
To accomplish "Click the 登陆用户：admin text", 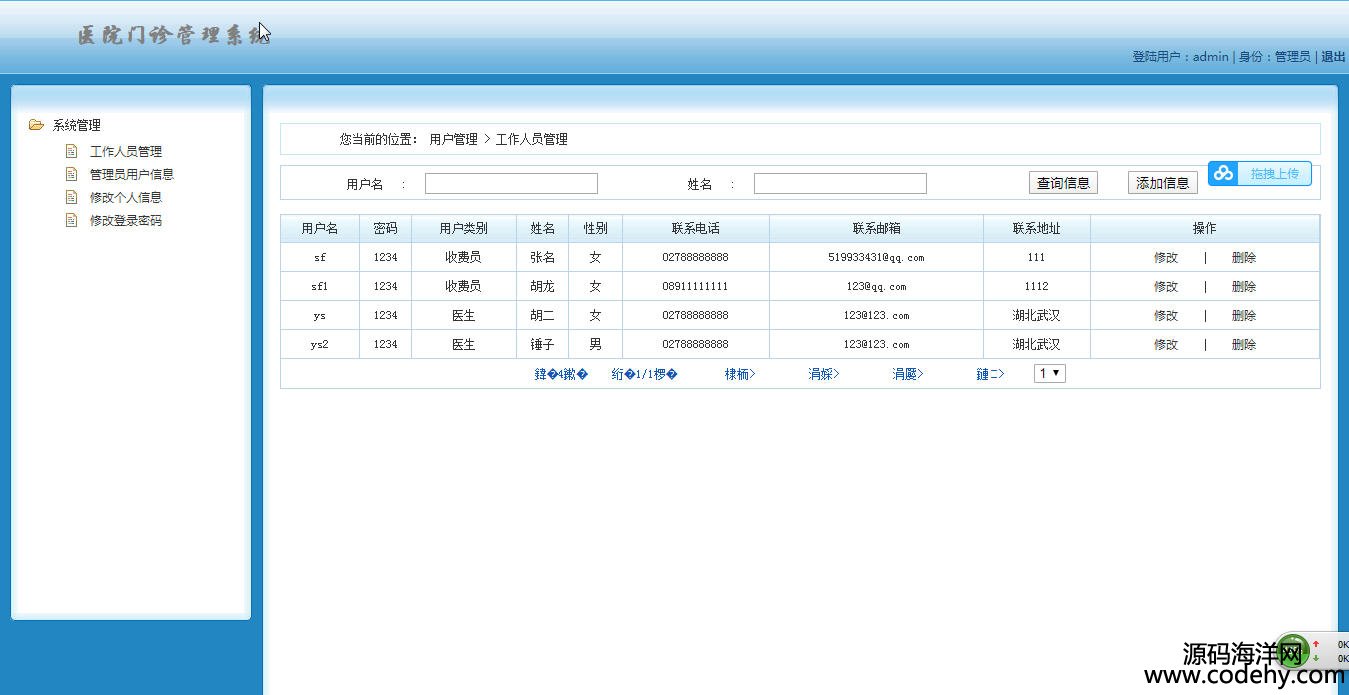I will [x=1180, y=57].
